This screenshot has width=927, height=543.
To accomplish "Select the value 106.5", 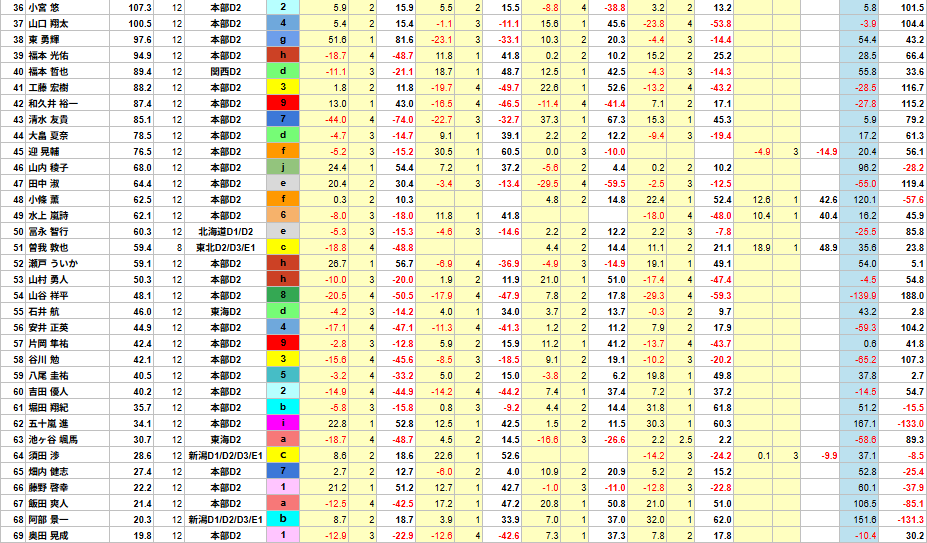I will (866, 504).
